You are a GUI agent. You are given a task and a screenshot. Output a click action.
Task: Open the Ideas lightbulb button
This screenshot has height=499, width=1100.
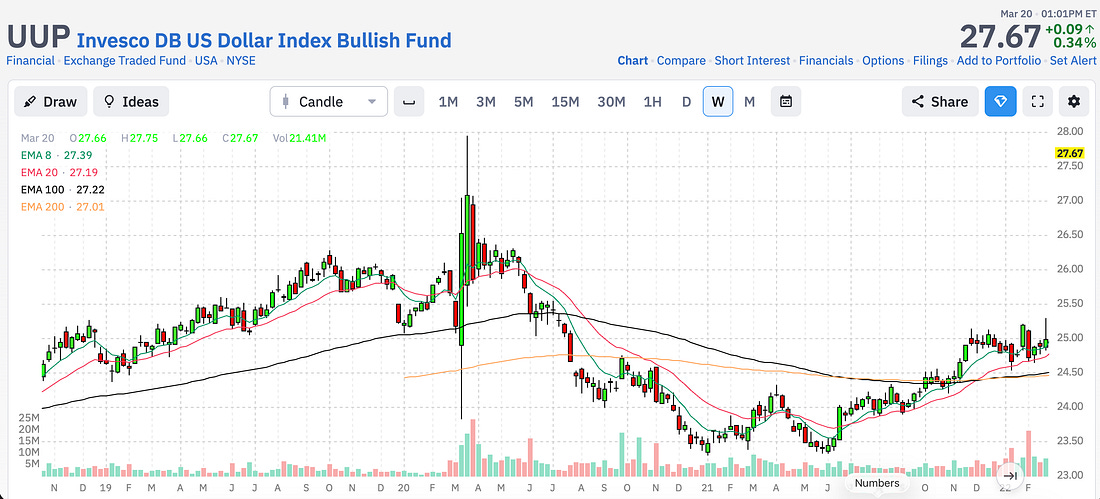131,102
